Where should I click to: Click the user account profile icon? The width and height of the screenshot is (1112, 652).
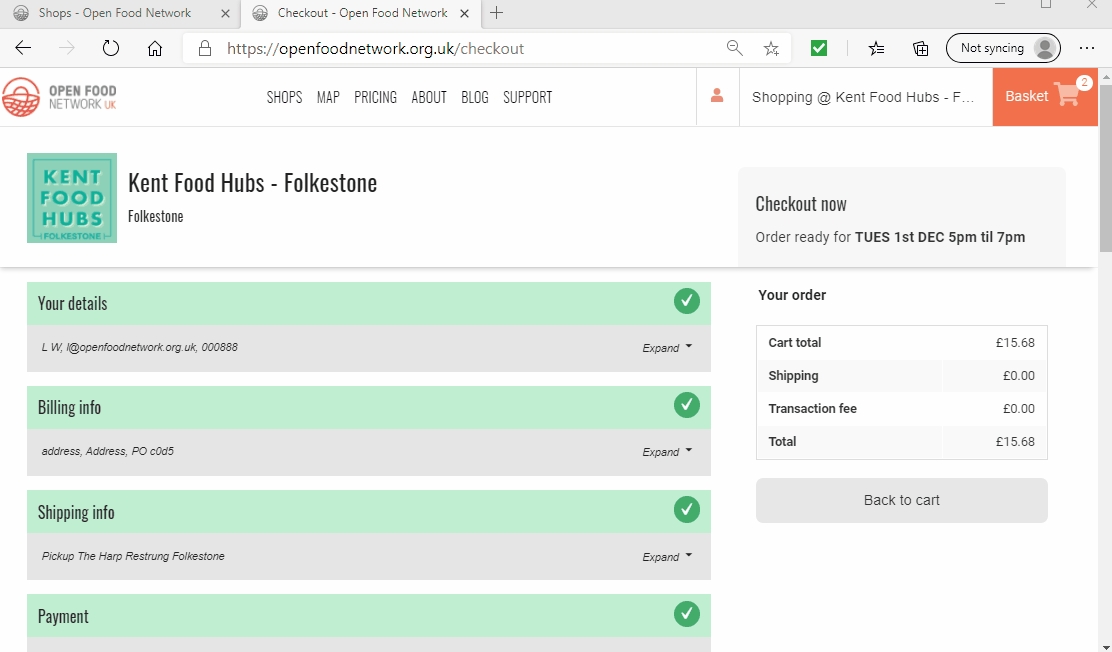click(717, 96)
